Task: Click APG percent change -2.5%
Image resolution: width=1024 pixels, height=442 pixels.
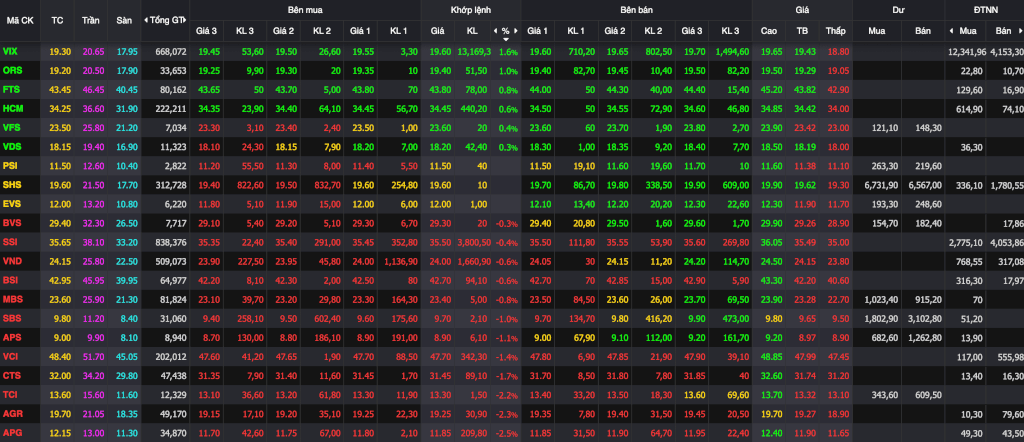Action: (x=507, y=433)
